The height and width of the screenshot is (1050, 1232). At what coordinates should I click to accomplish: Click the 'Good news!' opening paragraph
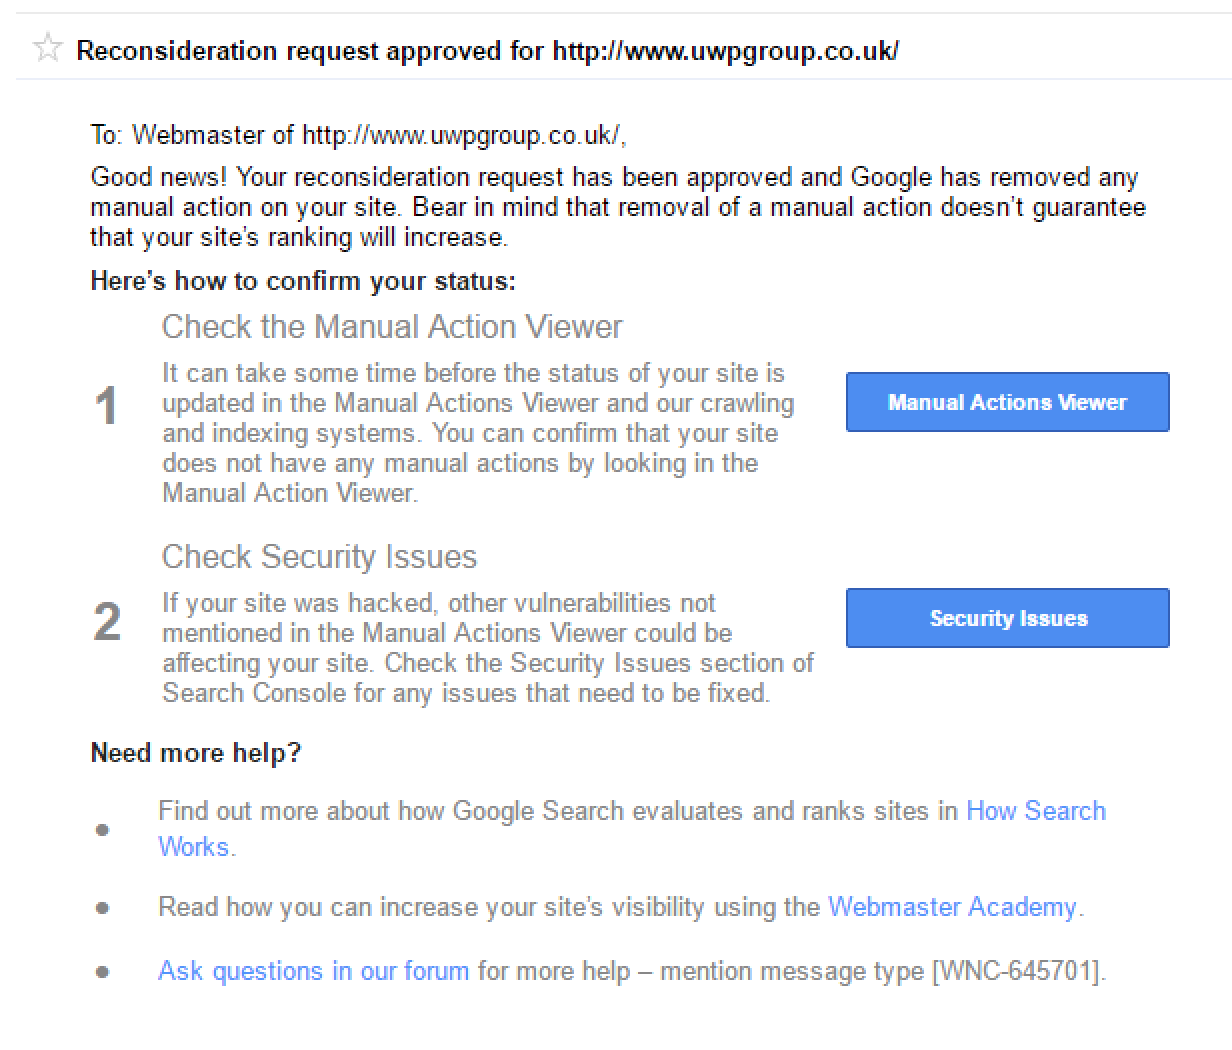coord(618,207)
